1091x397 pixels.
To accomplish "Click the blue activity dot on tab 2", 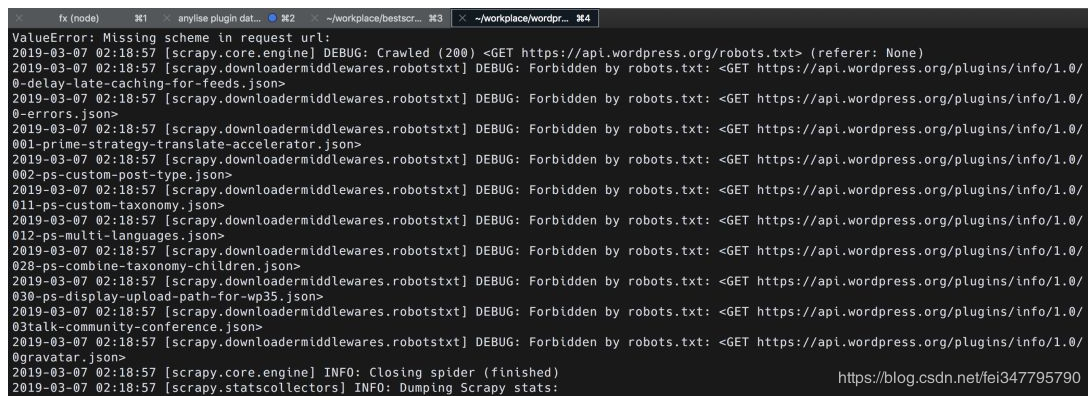I will (x=272, y=19).
